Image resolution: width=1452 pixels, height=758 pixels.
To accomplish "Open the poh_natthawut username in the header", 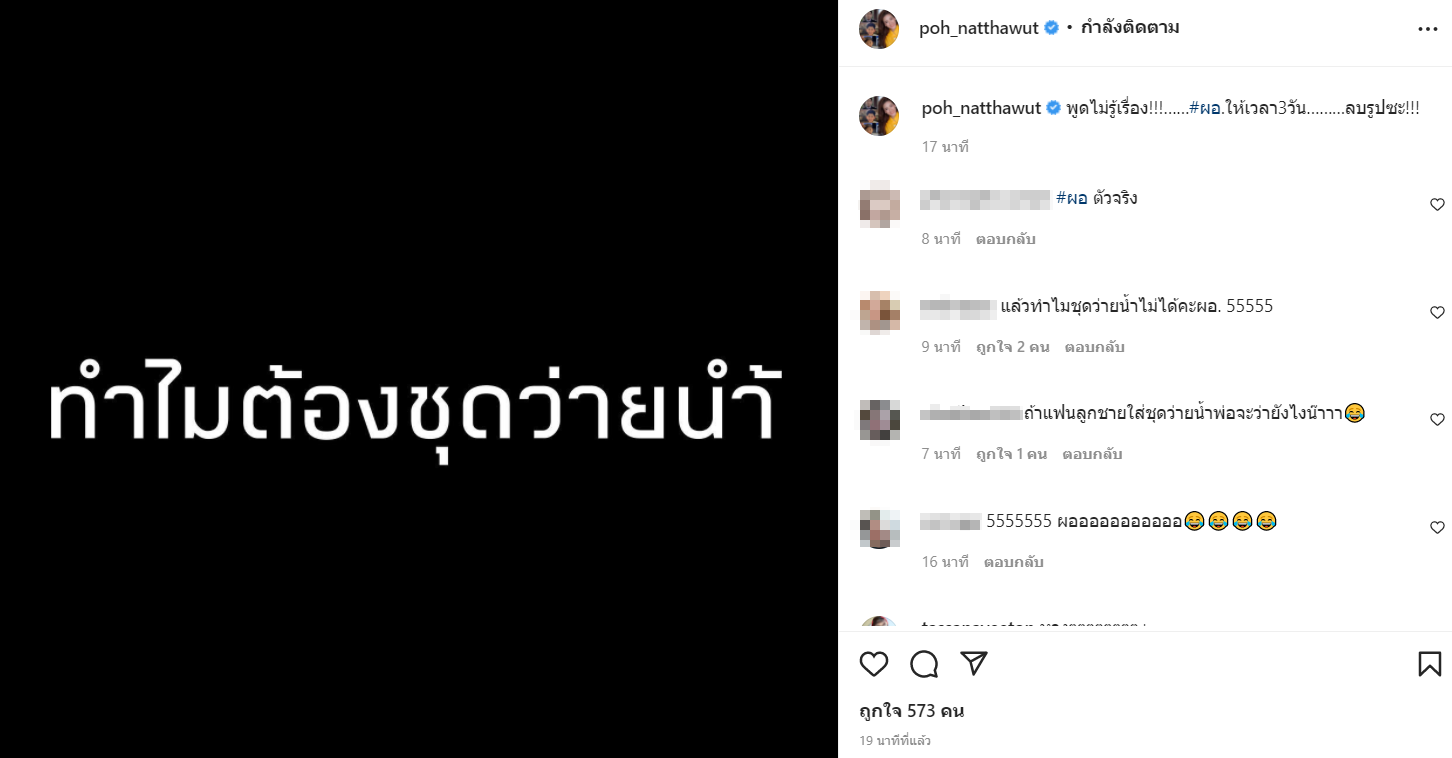I will 980,28.
